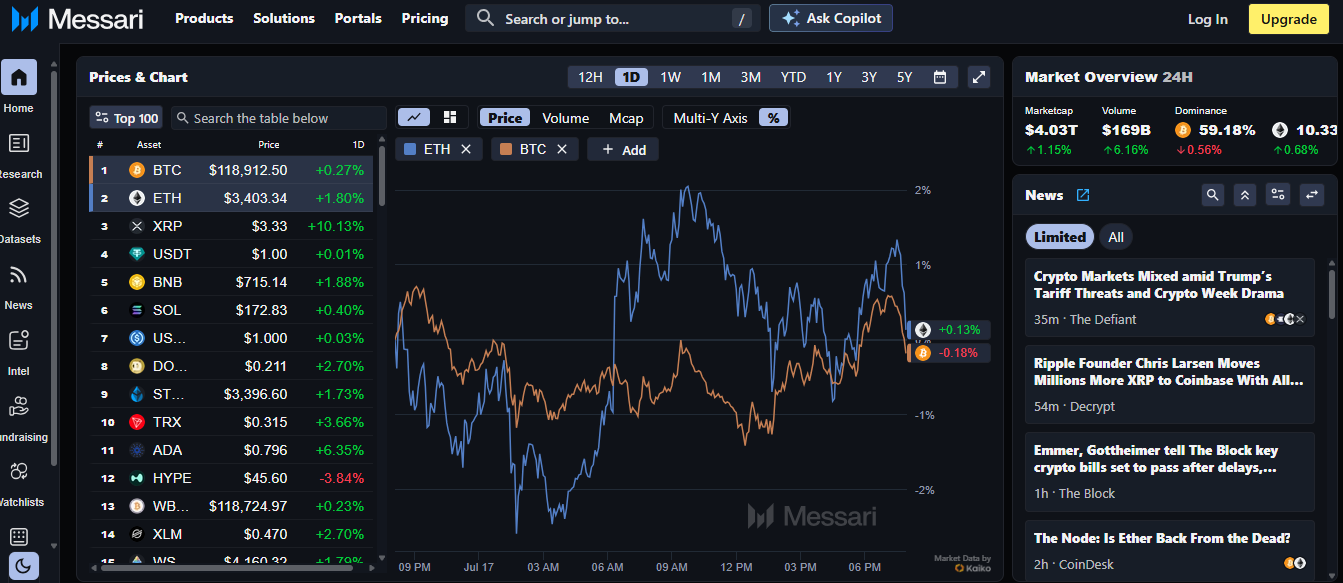Click the Messari logo in the header
This screenshot has height=583, width=1343.
pos(77,19)
